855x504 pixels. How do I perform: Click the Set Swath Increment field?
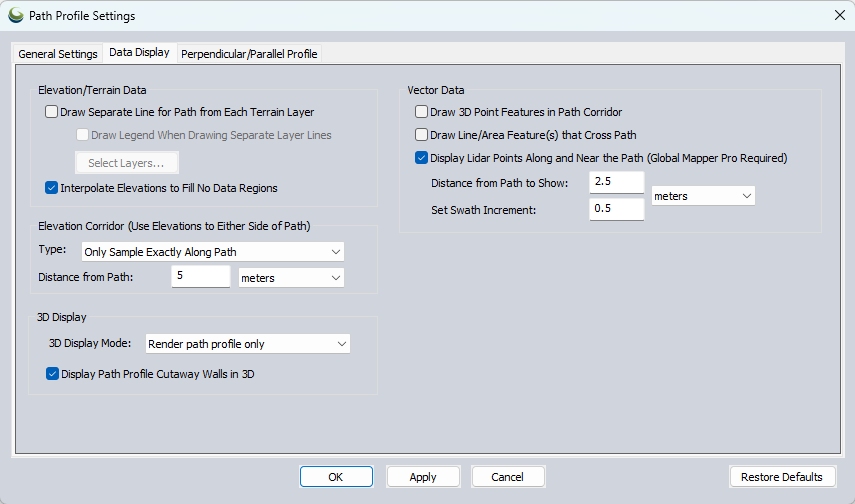click(617, 209)
